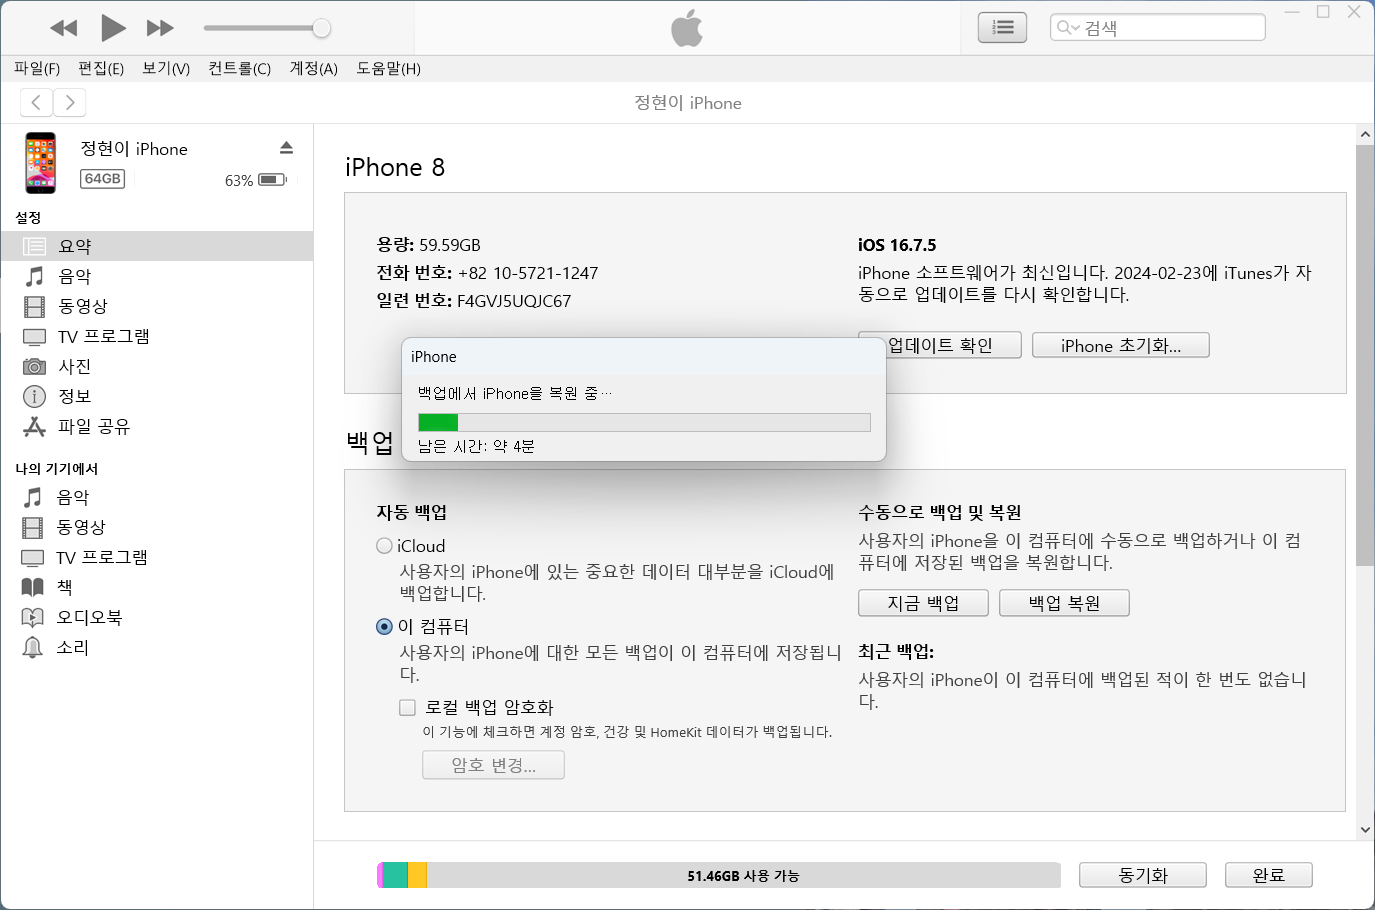Open the 편집(E) menu

coord(101,68)
